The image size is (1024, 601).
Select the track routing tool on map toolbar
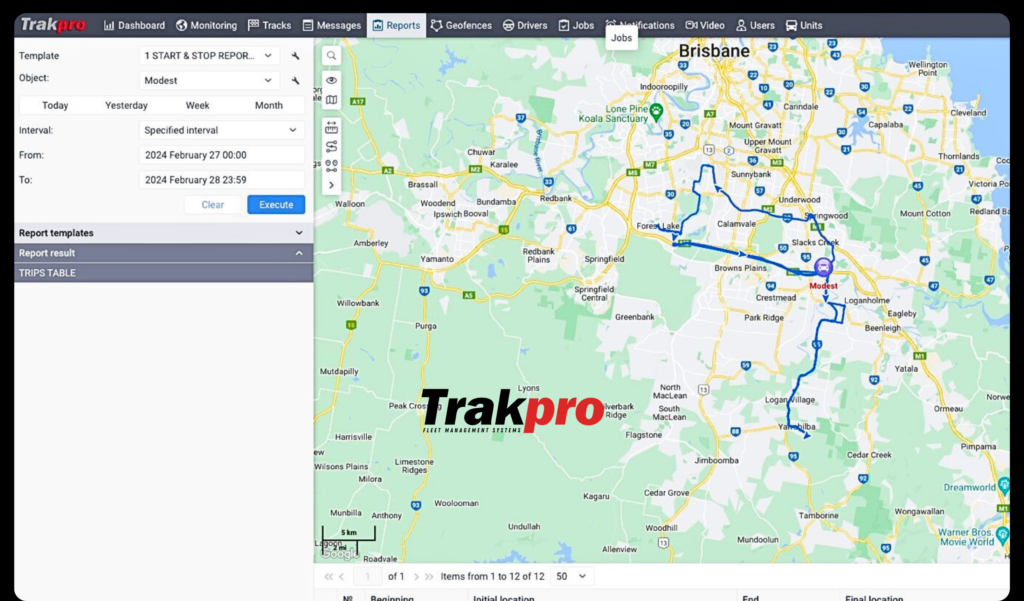click(331, 146)
